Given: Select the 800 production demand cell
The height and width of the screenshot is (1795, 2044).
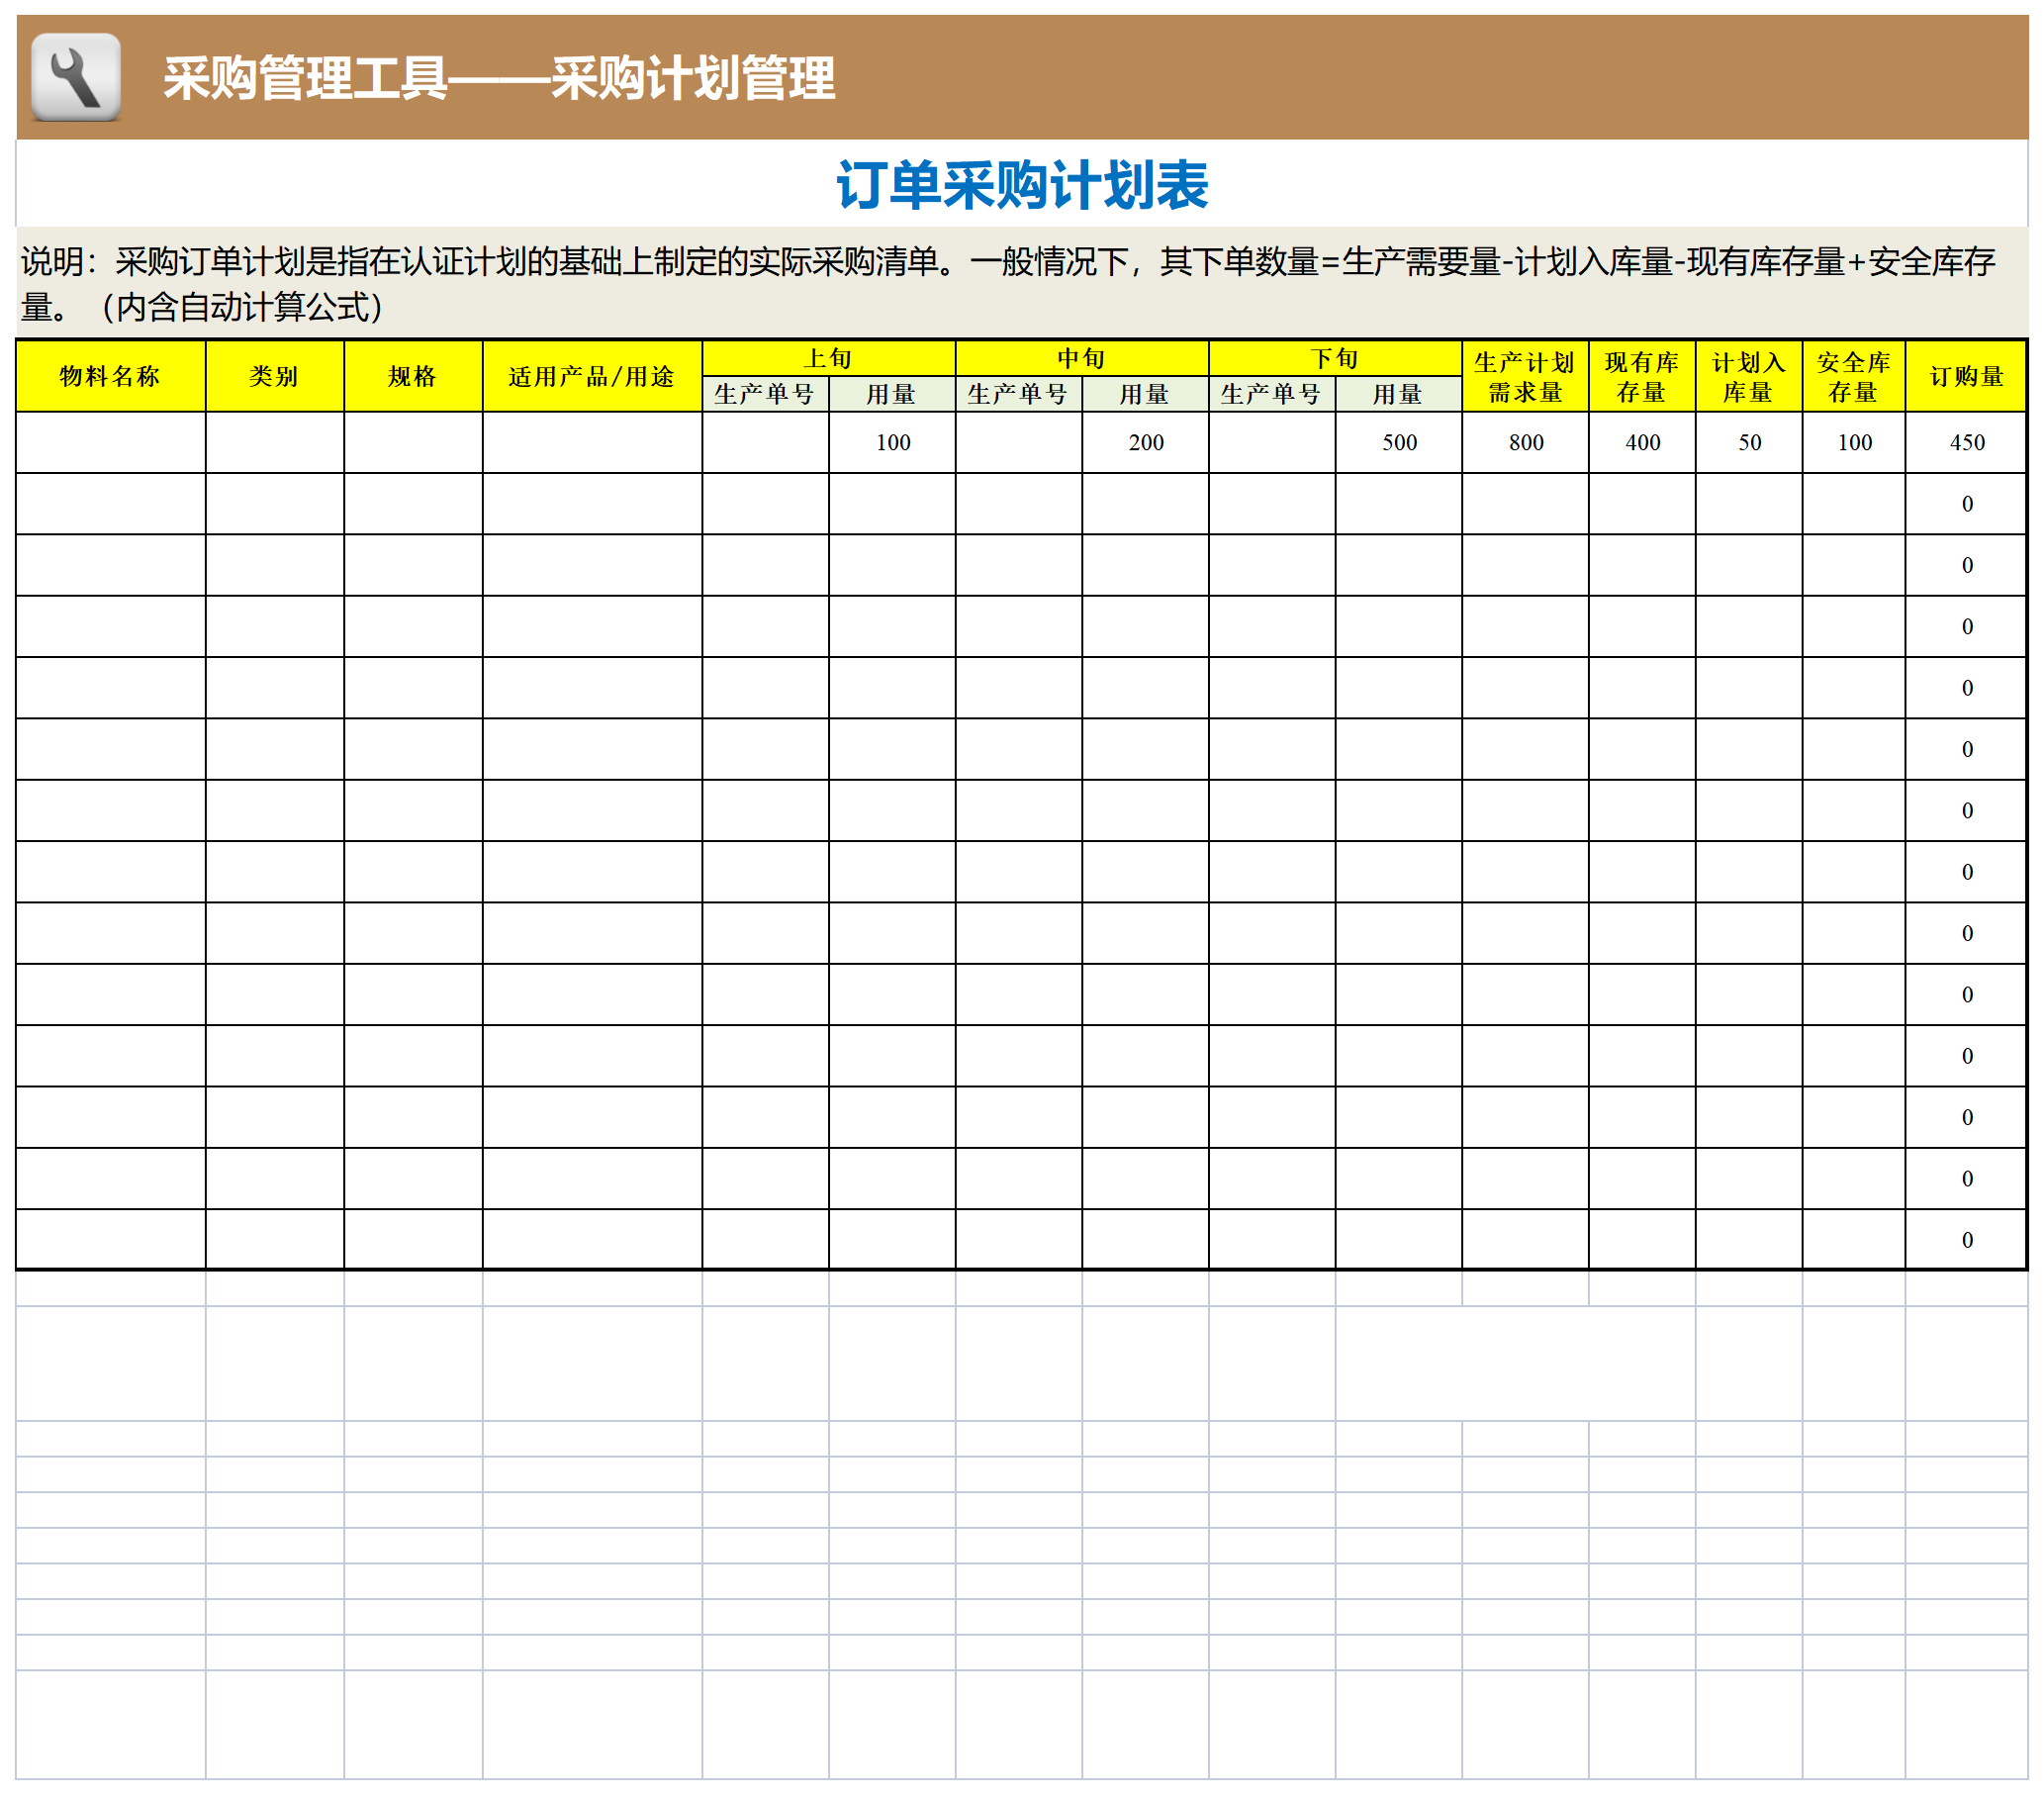Looking at the screenshot, I should click(1525, 442).
